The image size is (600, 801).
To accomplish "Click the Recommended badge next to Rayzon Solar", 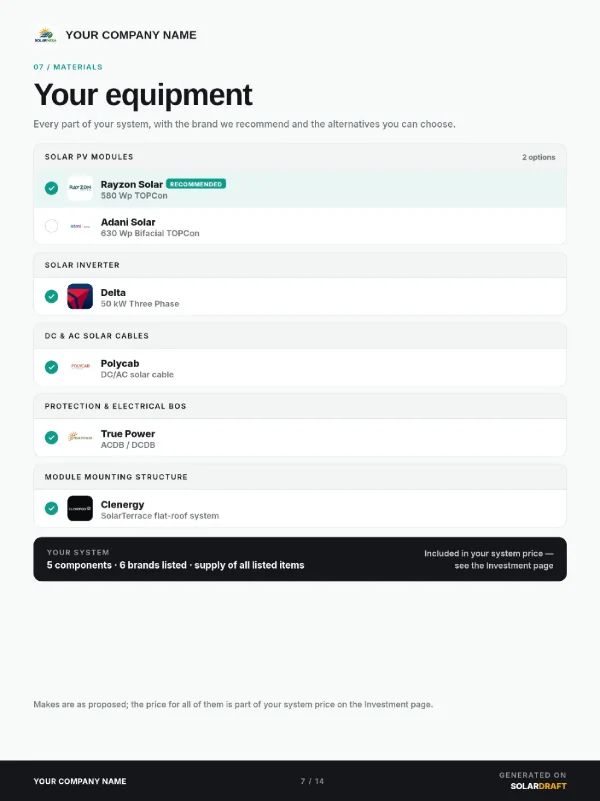I will pos(196,184).
